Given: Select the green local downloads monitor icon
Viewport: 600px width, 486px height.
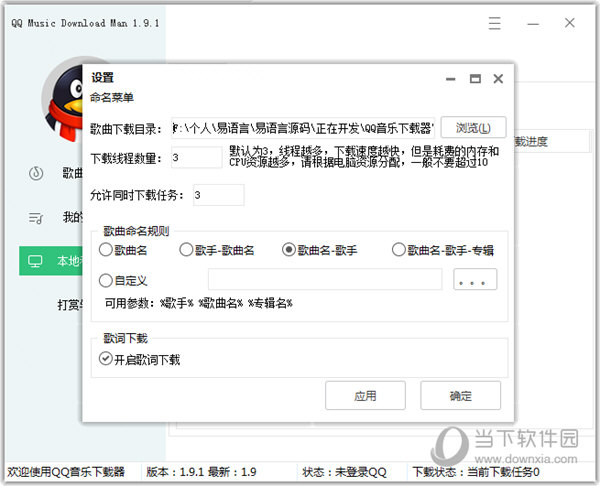Looking at the screenshot, I should [x=35, y=261].
